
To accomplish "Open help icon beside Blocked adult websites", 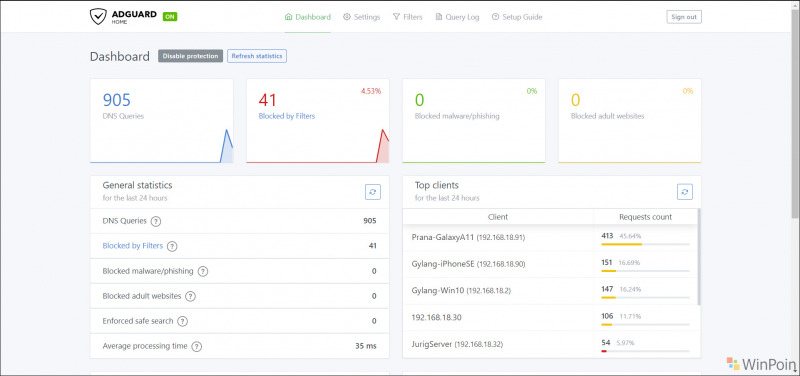I will [x=190, y=296].
